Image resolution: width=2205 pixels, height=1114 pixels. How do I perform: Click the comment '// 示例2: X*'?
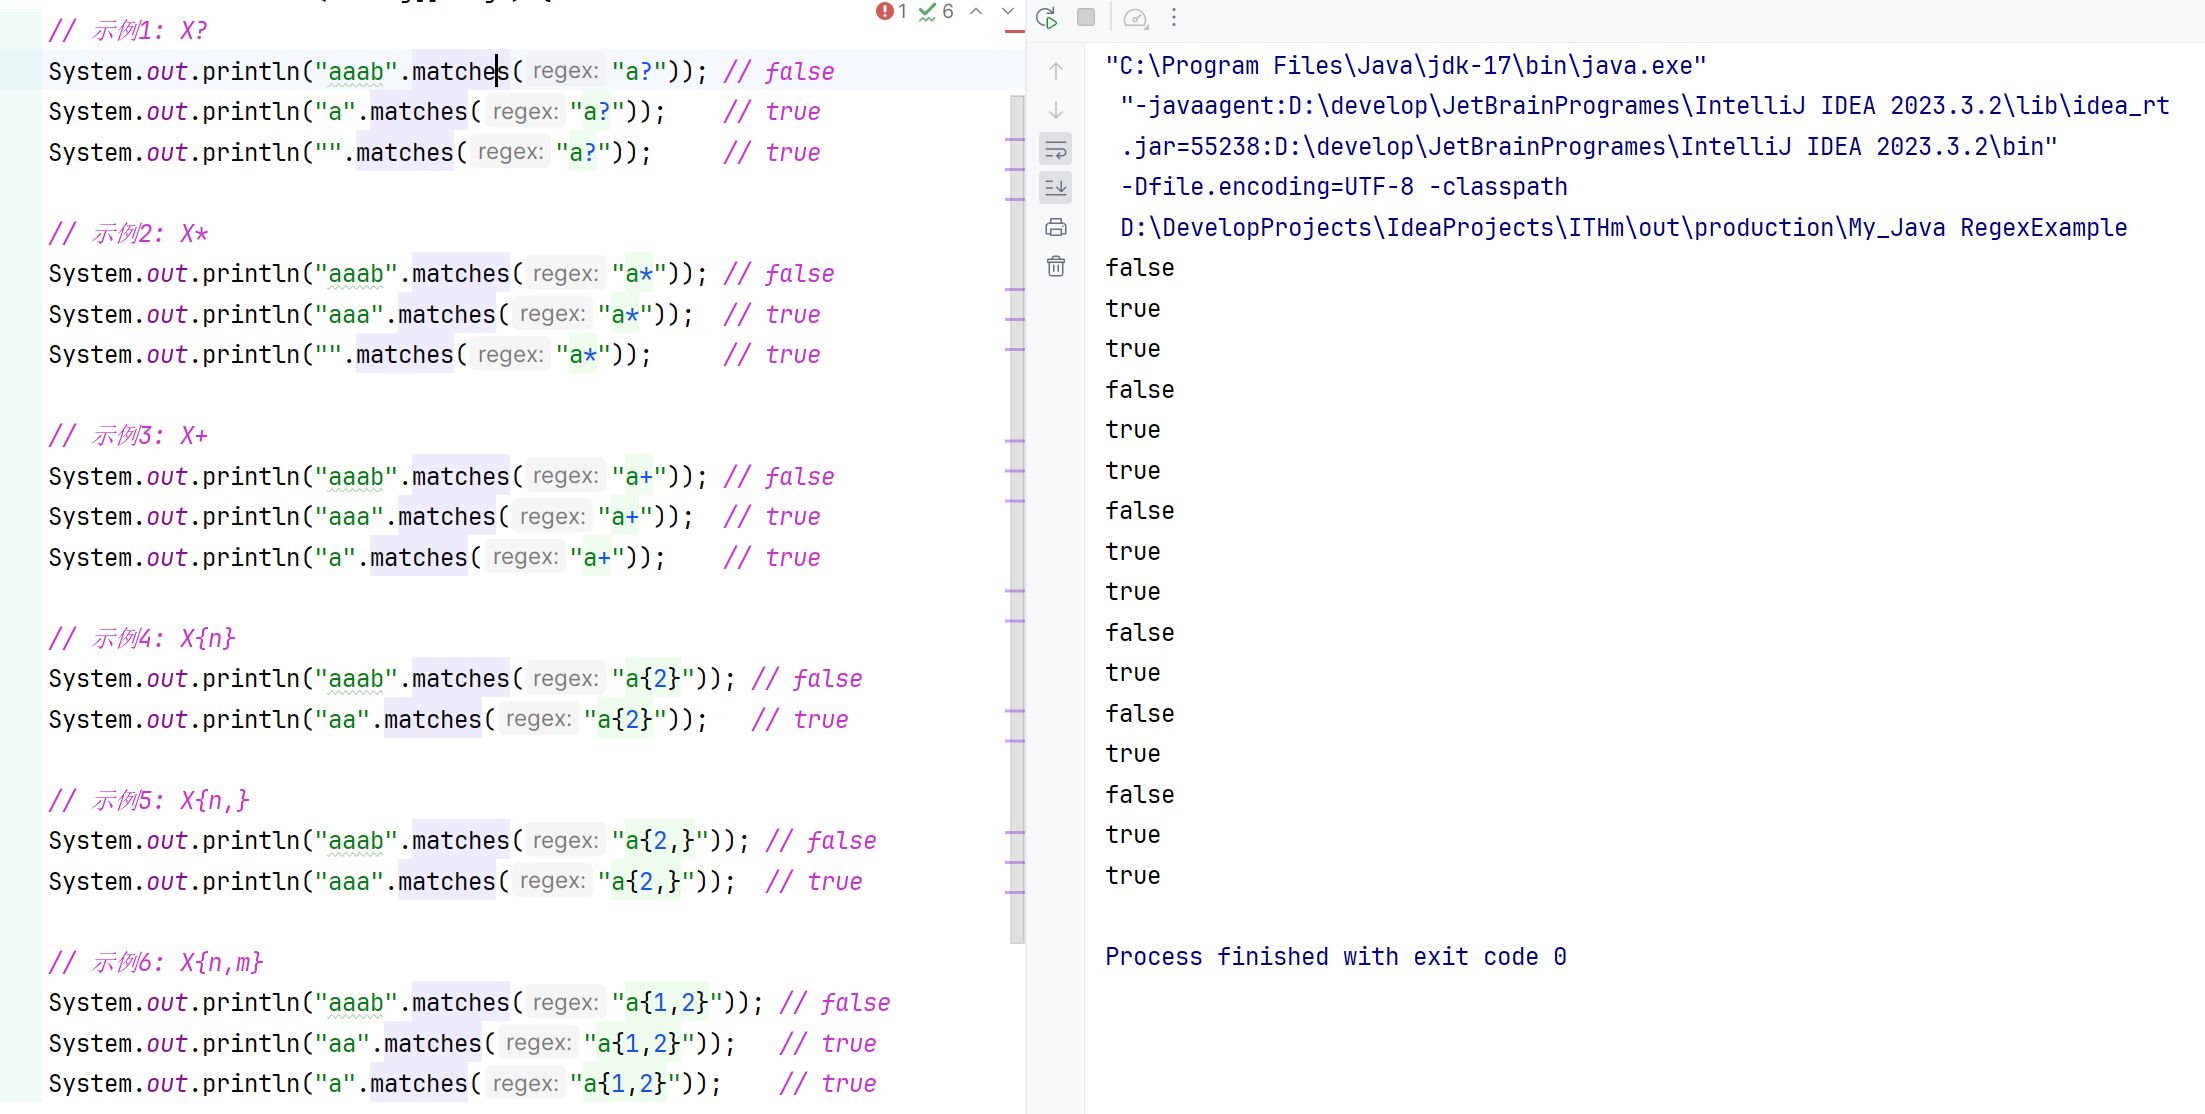coord(128,233)
